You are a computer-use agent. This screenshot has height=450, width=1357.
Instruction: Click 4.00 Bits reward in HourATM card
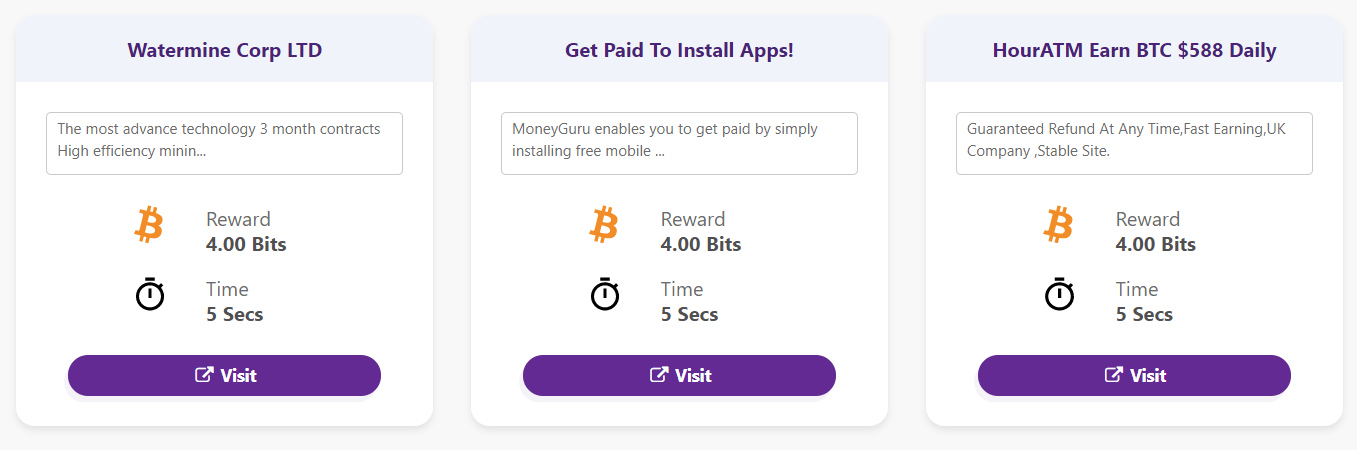[x=1156, y=244]
